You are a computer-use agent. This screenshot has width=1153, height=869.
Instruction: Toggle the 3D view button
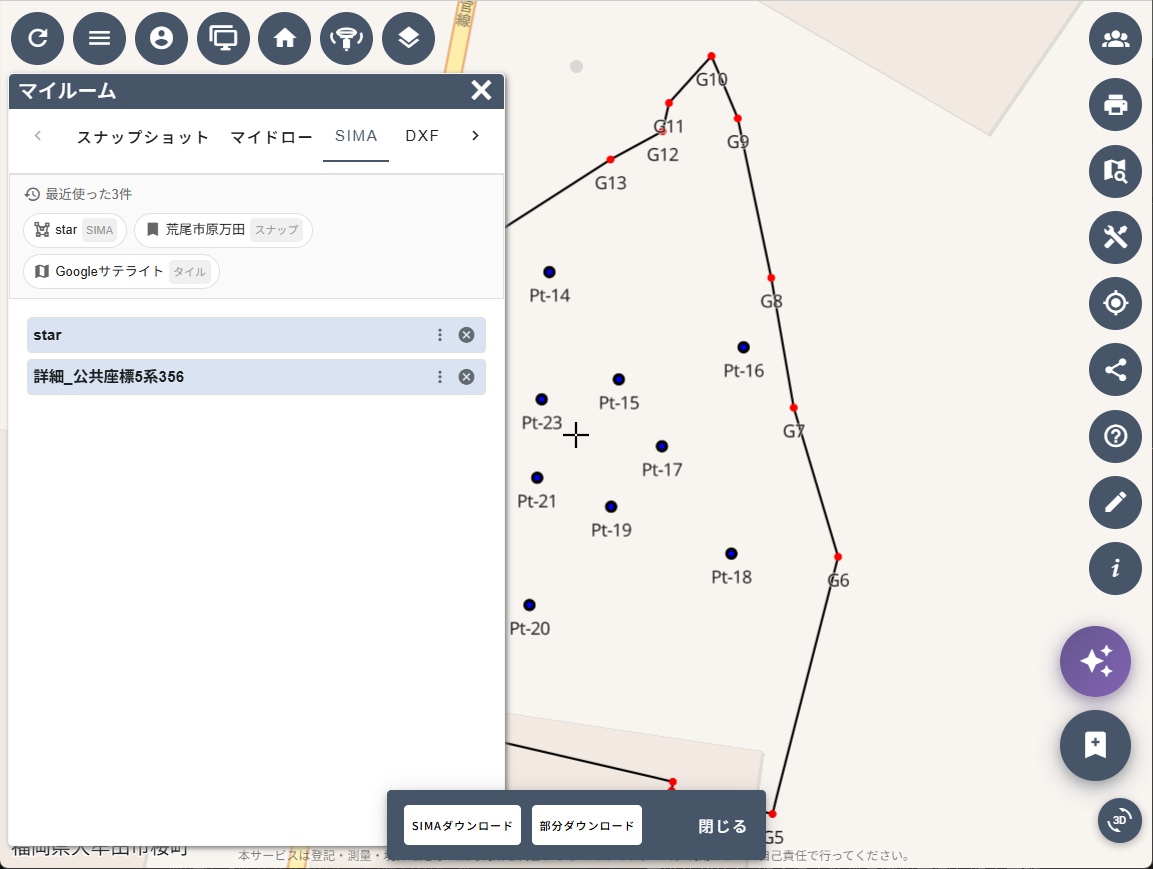coord(1119,820)
